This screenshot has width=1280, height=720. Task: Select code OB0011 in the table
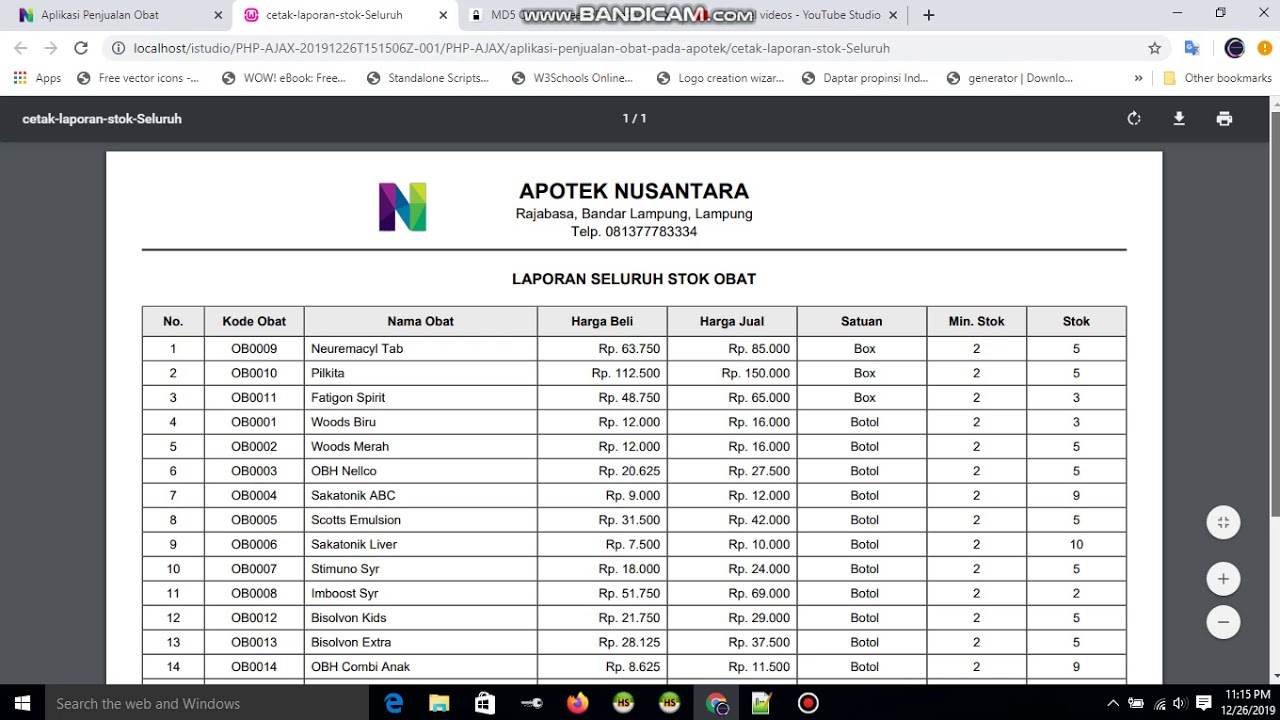click(254, 398)
